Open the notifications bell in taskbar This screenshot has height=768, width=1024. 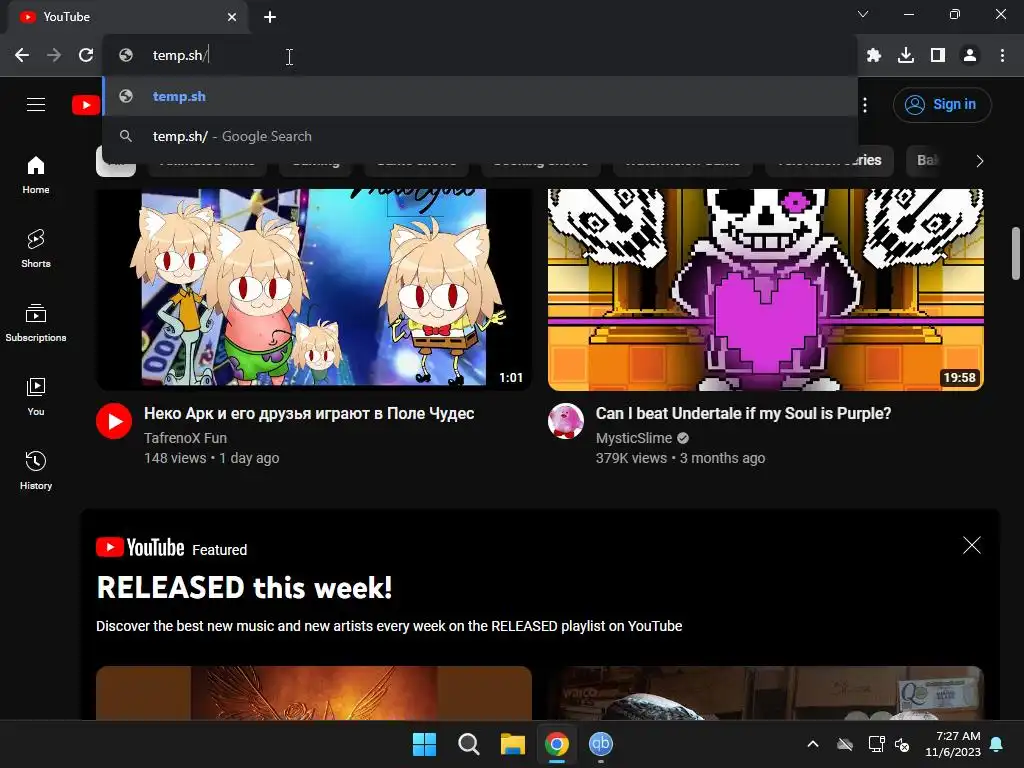pos(997,744)
